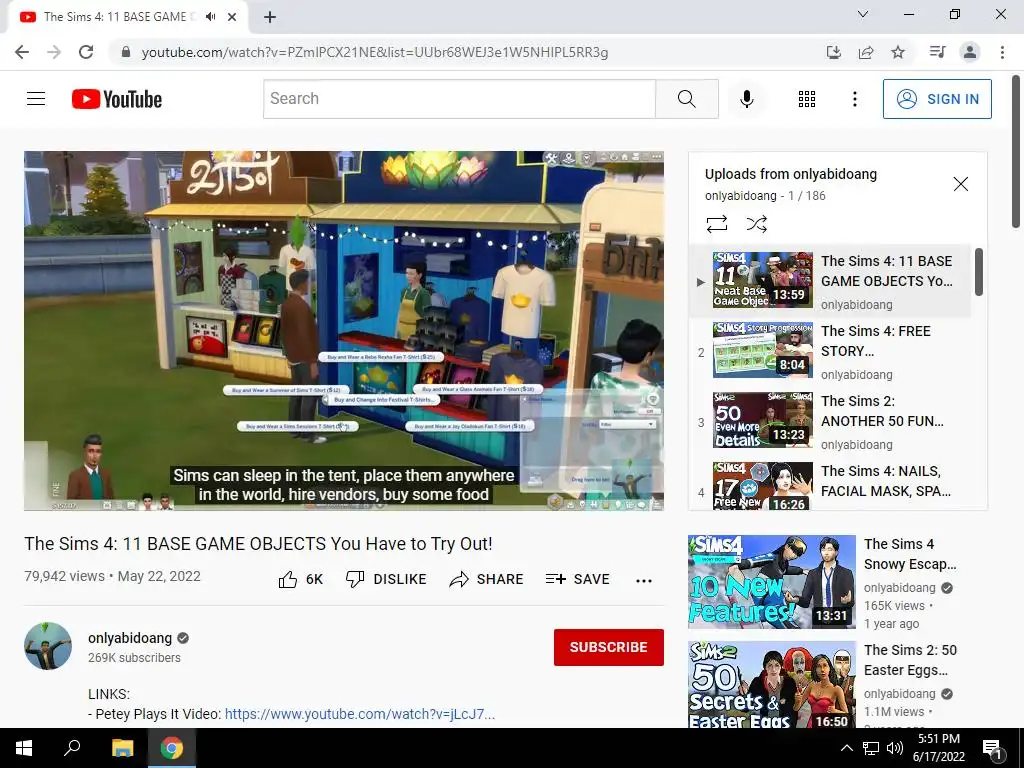Open the network tray icon
The width and height of the screenshot is (1024, 768).
tap(871, 748)
